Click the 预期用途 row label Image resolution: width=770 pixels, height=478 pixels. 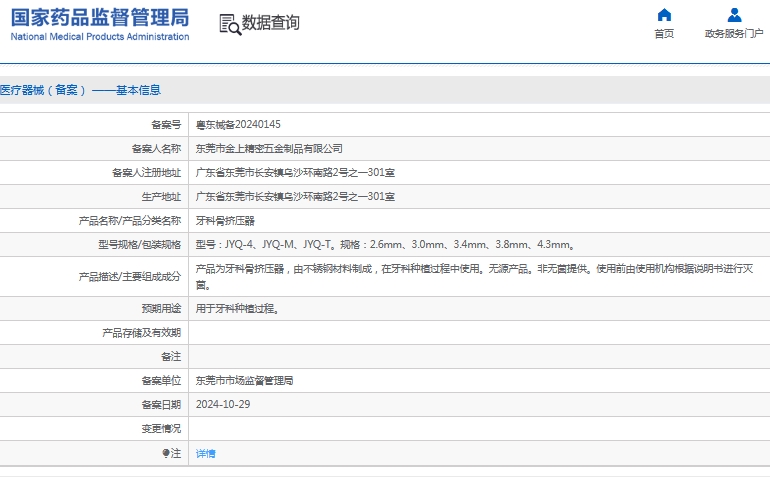coord(161,309)
